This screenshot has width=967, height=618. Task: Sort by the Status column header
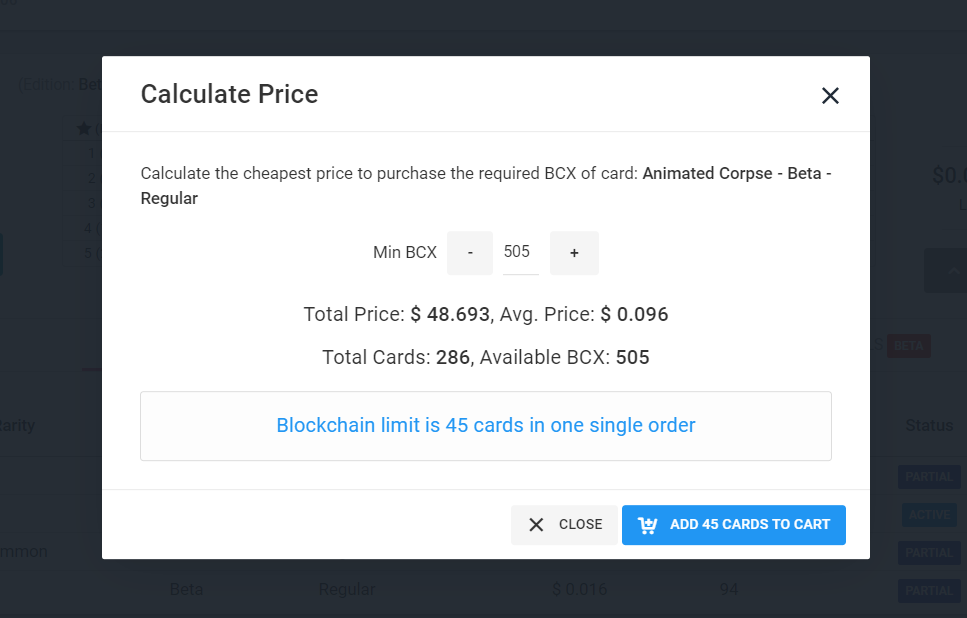pos(929,425)
